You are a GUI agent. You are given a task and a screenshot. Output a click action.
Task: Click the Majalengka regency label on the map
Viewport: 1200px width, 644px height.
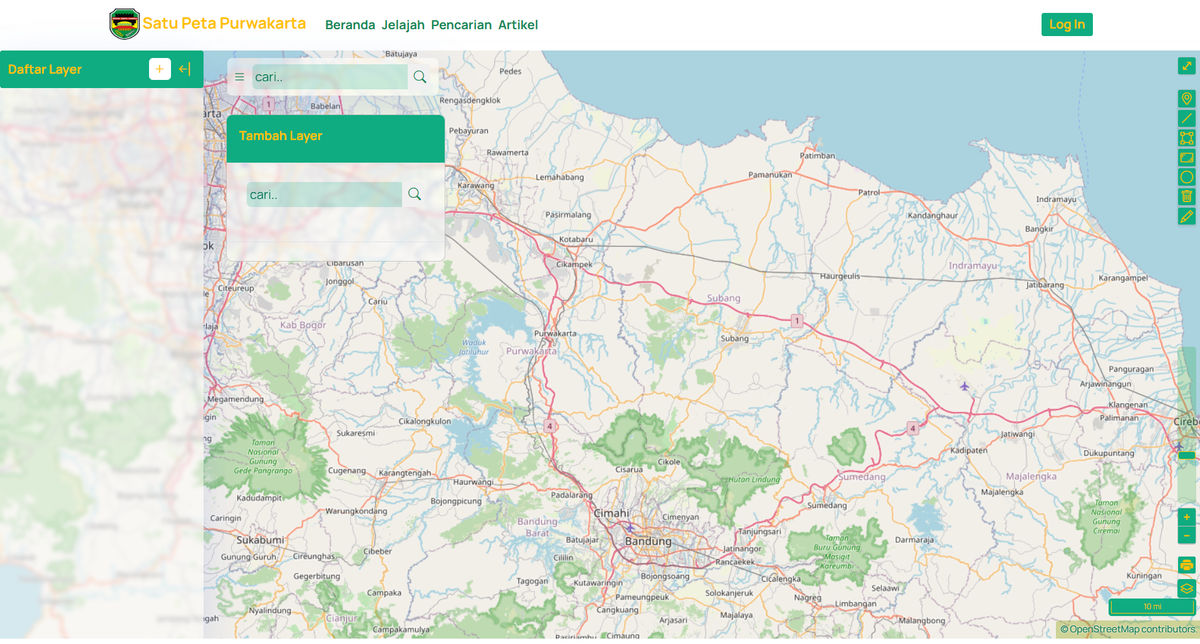coord(1031,476)
